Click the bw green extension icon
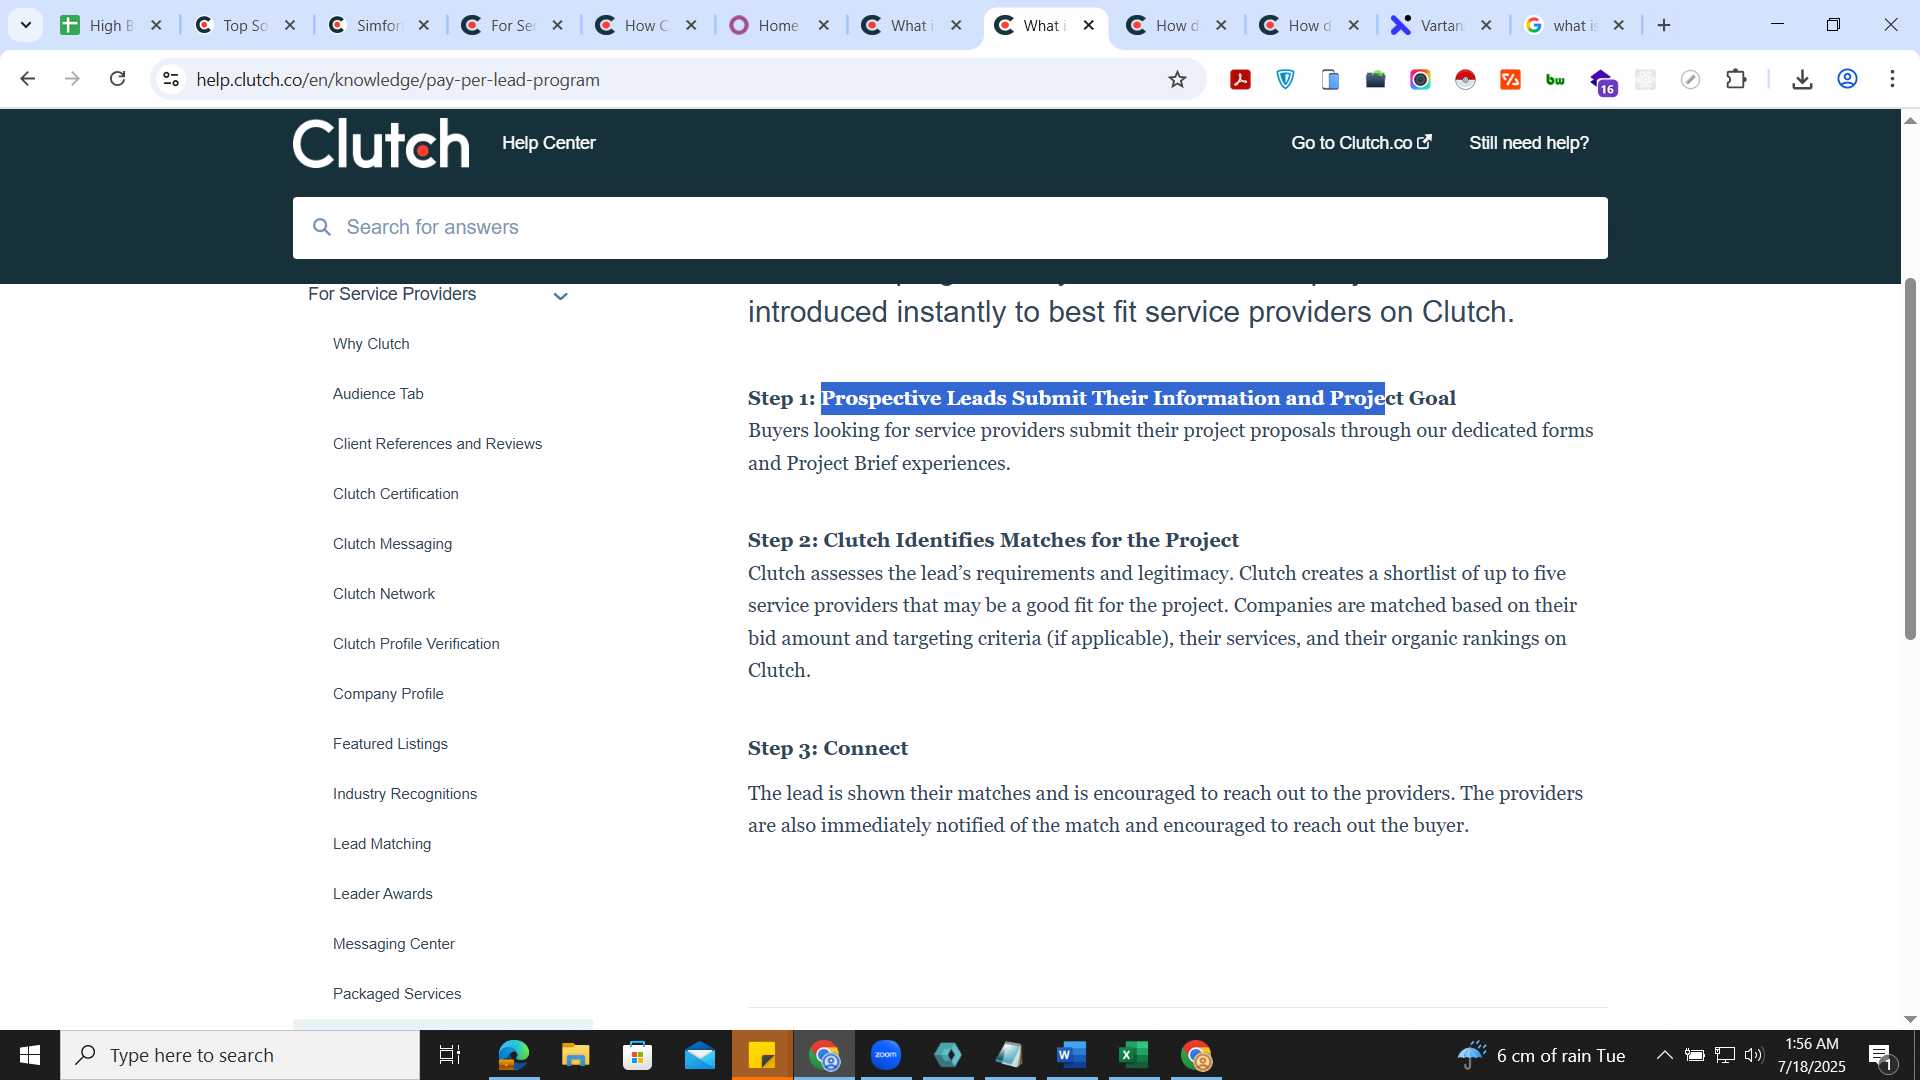Viewport: 1920px width, 1080px height. click(x=1555, y=80)
